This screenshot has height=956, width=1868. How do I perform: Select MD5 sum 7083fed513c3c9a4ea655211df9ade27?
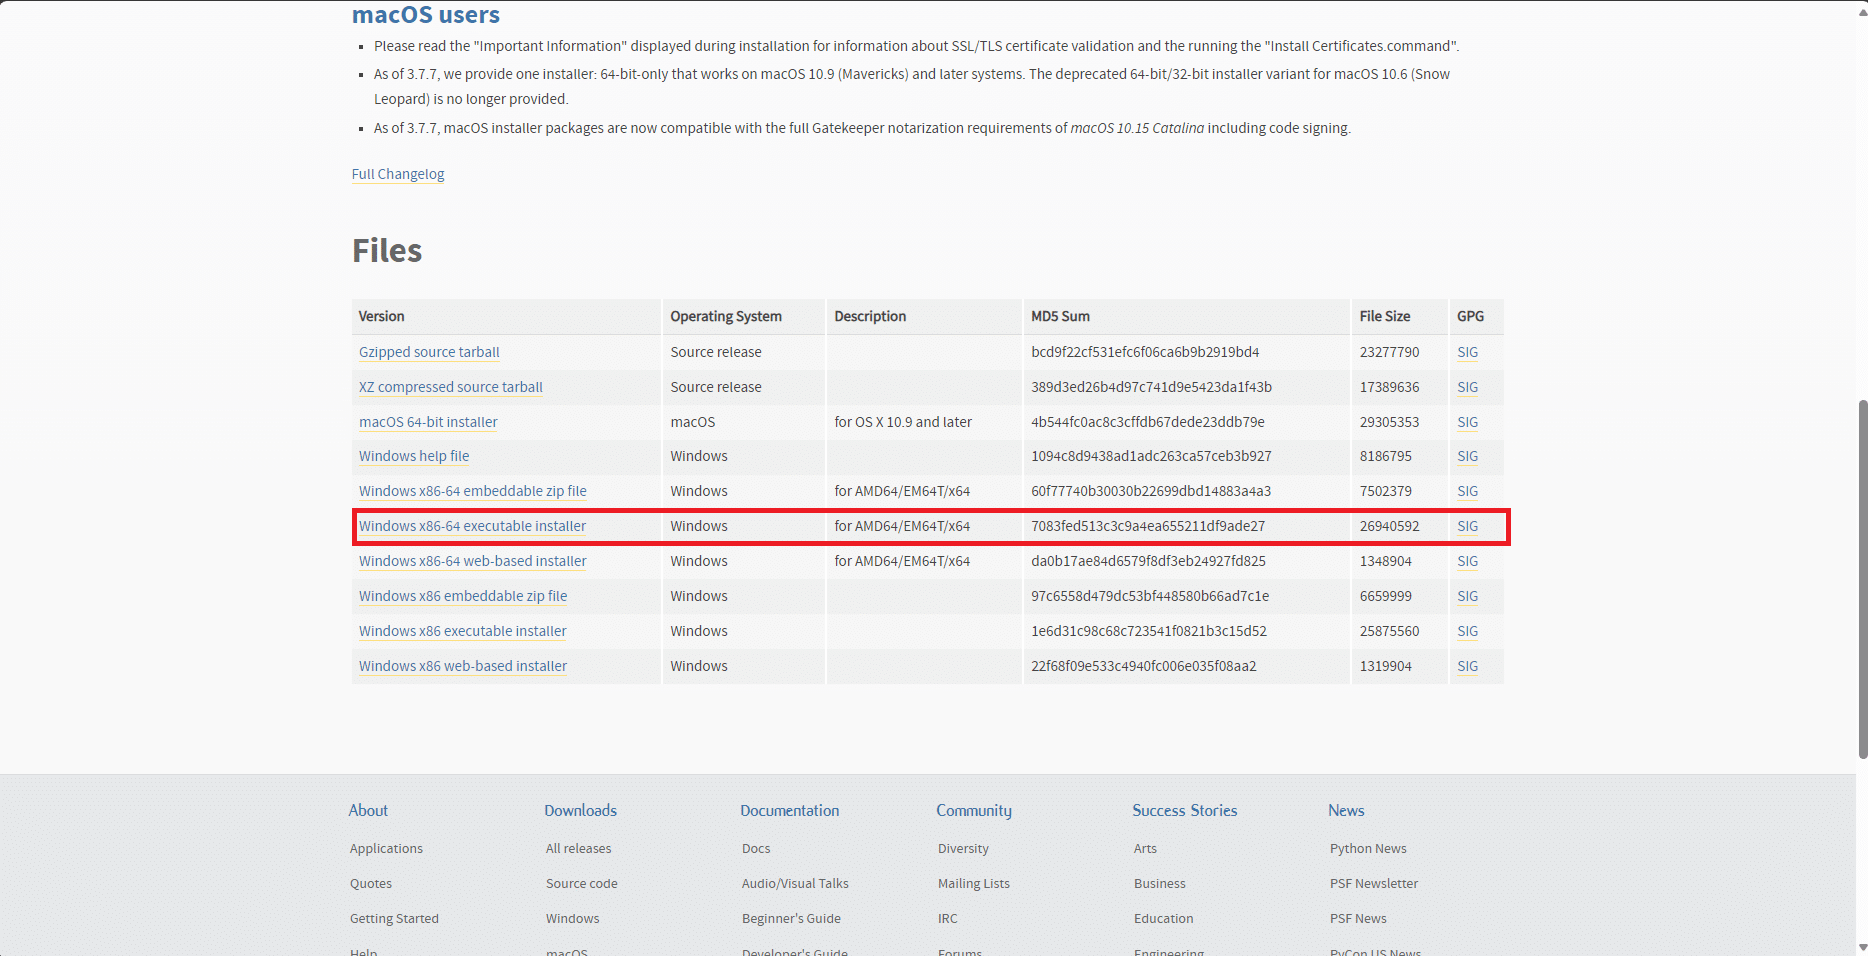click(x=1148, y=526)
